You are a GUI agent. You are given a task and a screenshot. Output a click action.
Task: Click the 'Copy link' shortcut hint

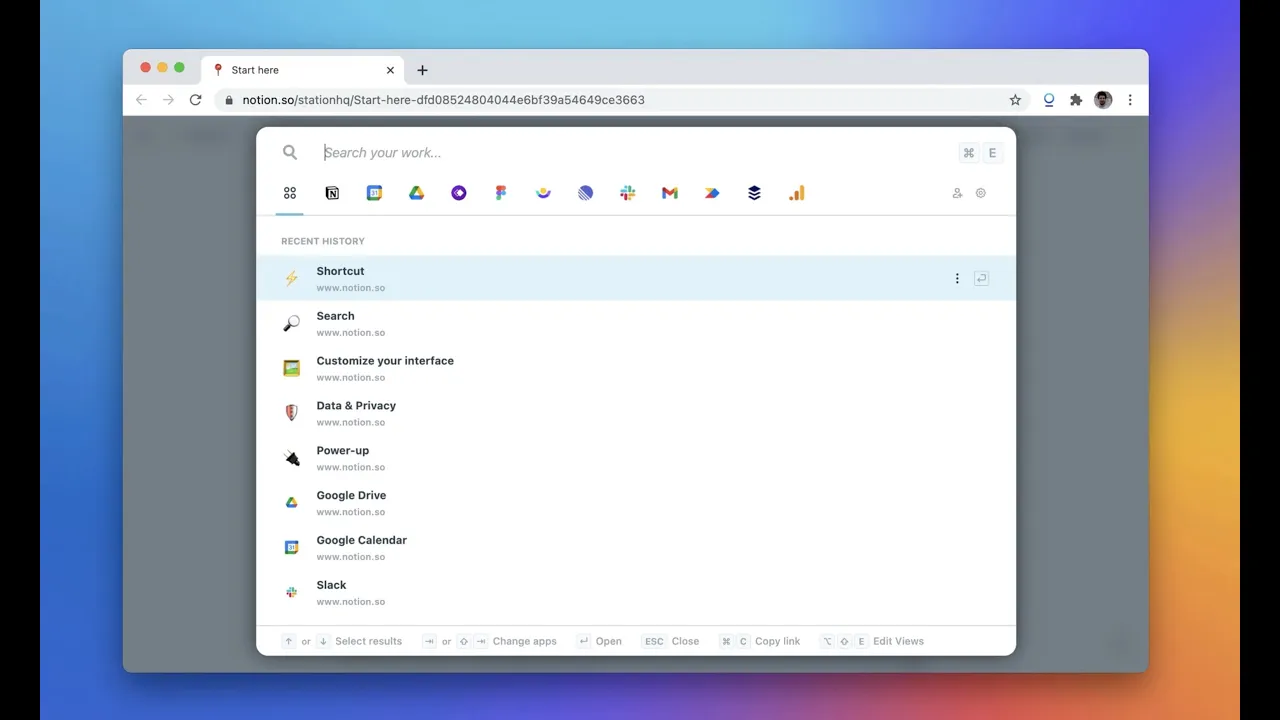pyautogui.click(x=760, y=641)
